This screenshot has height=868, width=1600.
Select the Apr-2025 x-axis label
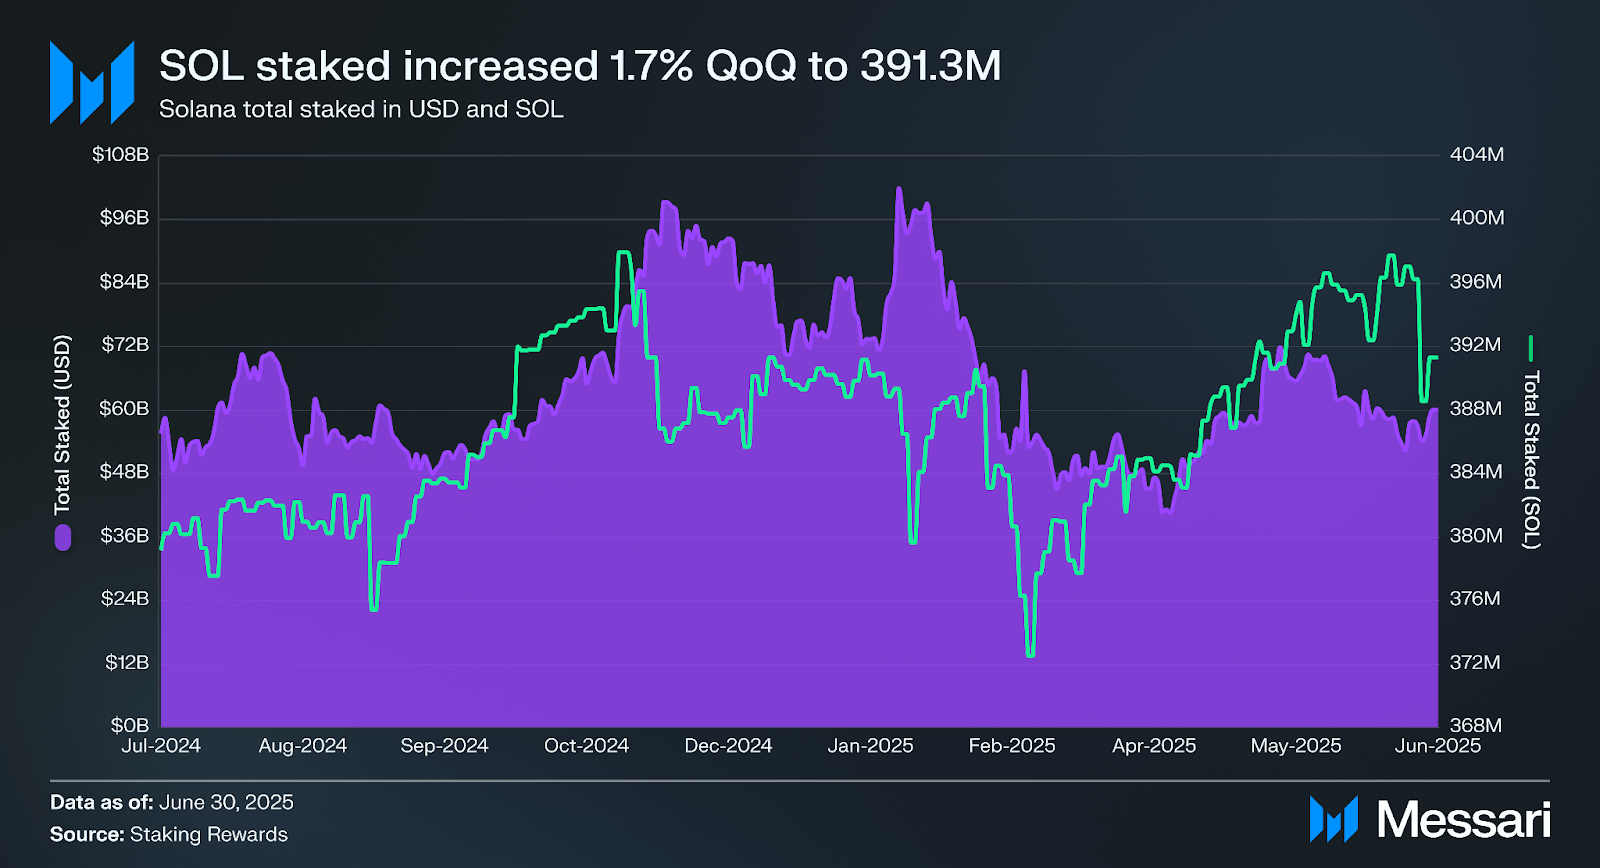pyautogui.click(x=1154, y=746)
